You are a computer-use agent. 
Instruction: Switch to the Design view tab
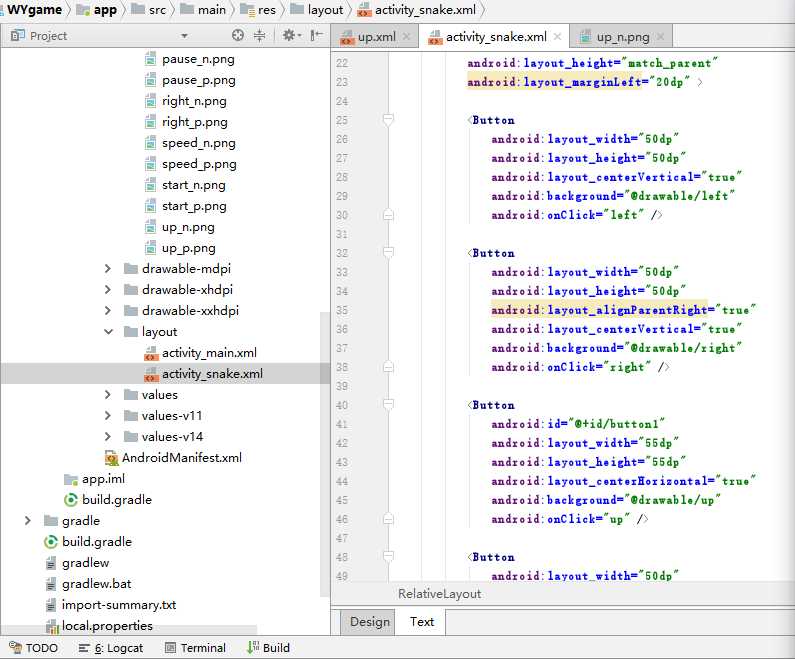click(370, 622)
